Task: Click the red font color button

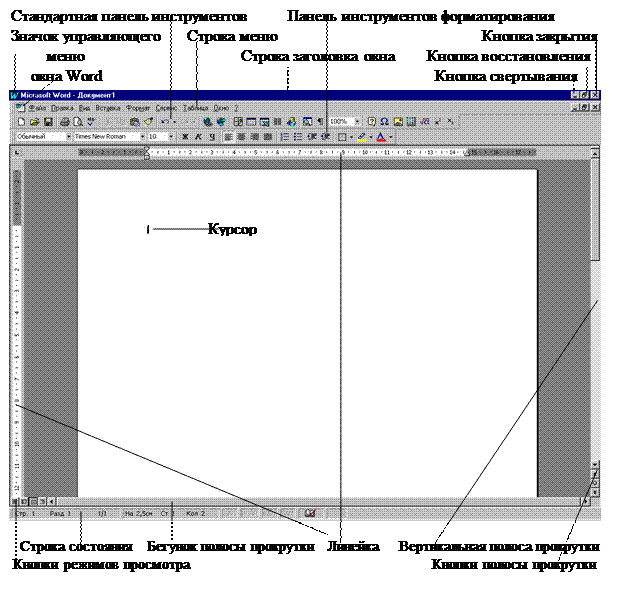Action: (381, 136)
